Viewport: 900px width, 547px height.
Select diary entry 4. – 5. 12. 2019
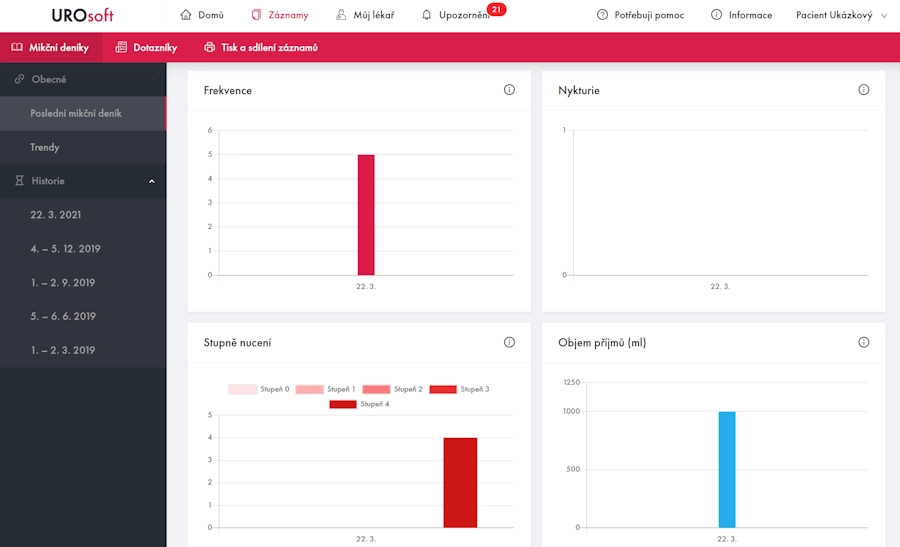[x=66, y=249]
